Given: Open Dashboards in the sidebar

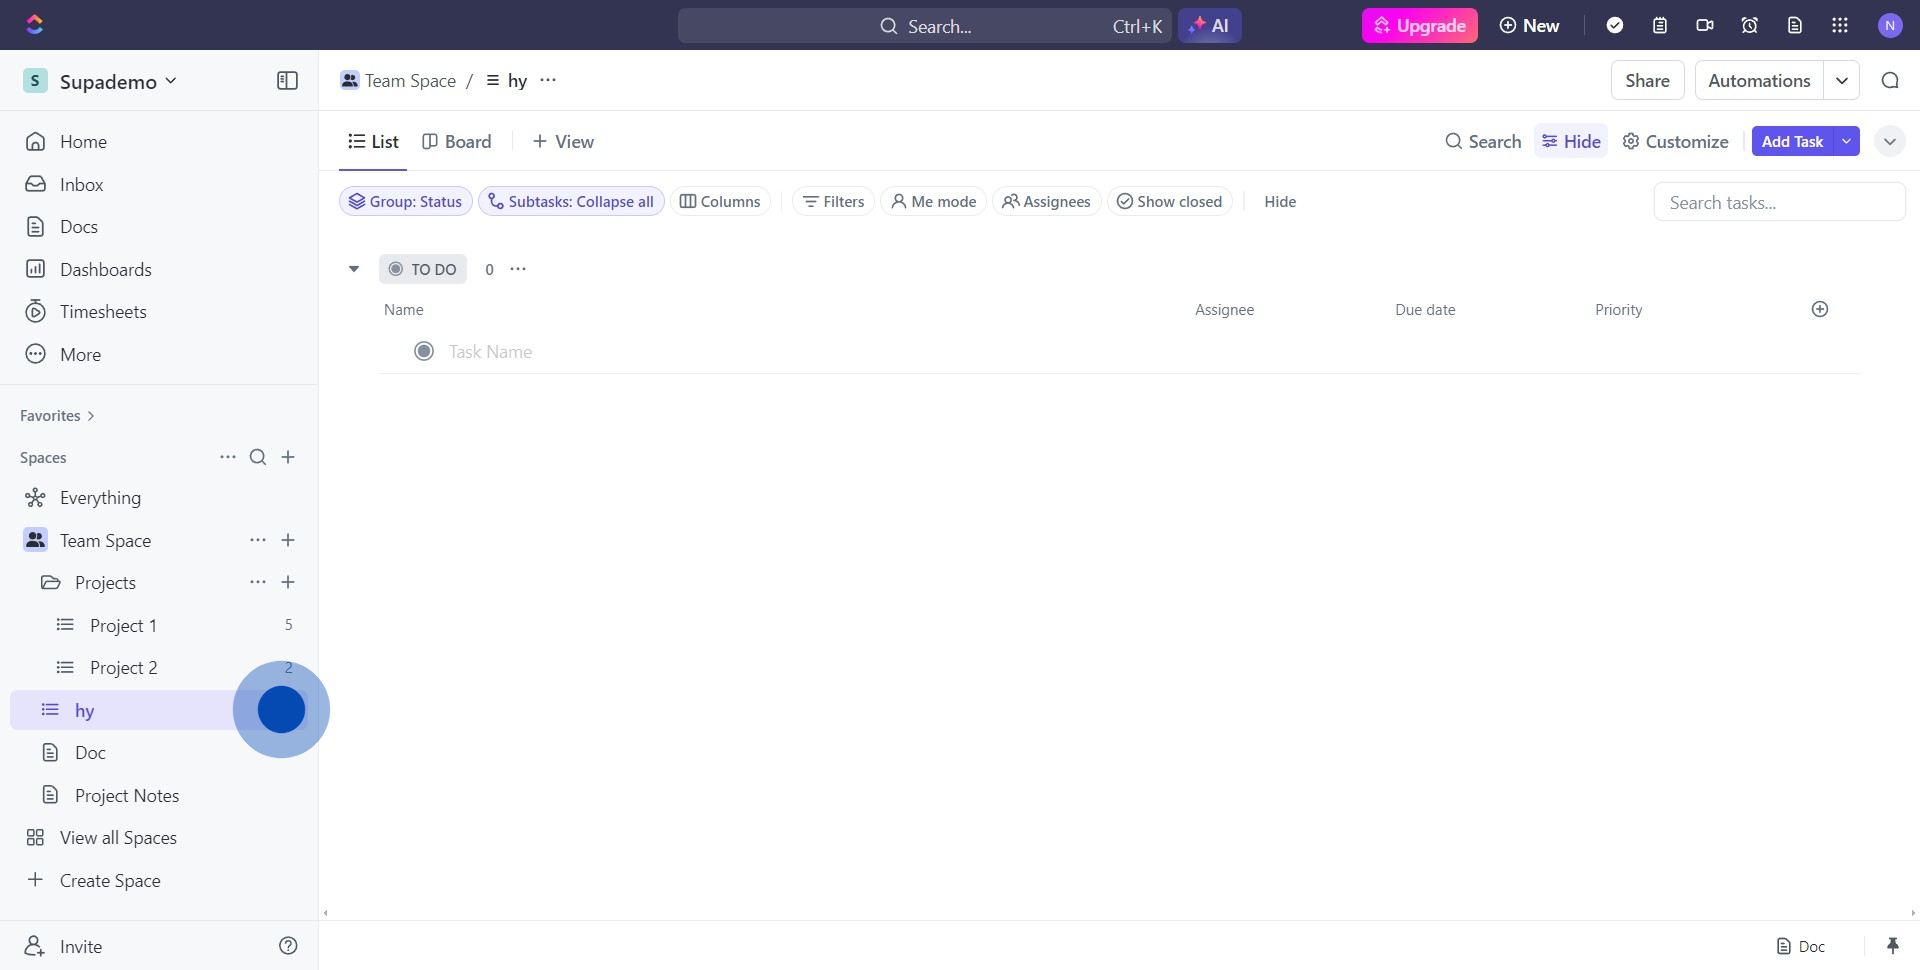Looking at the screenshot, I should click(105, 270).
